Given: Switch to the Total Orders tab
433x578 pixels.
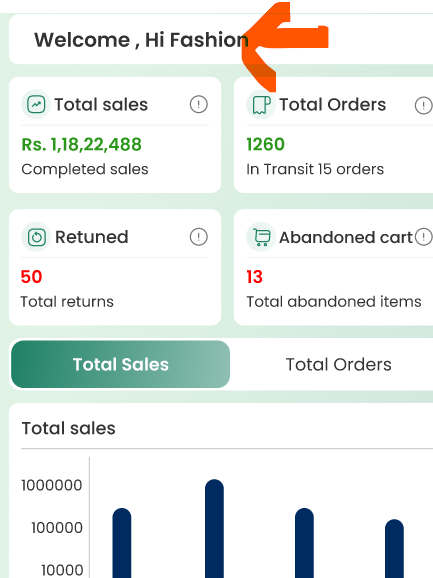Looking at the screenshot, I should click(338, 364).
